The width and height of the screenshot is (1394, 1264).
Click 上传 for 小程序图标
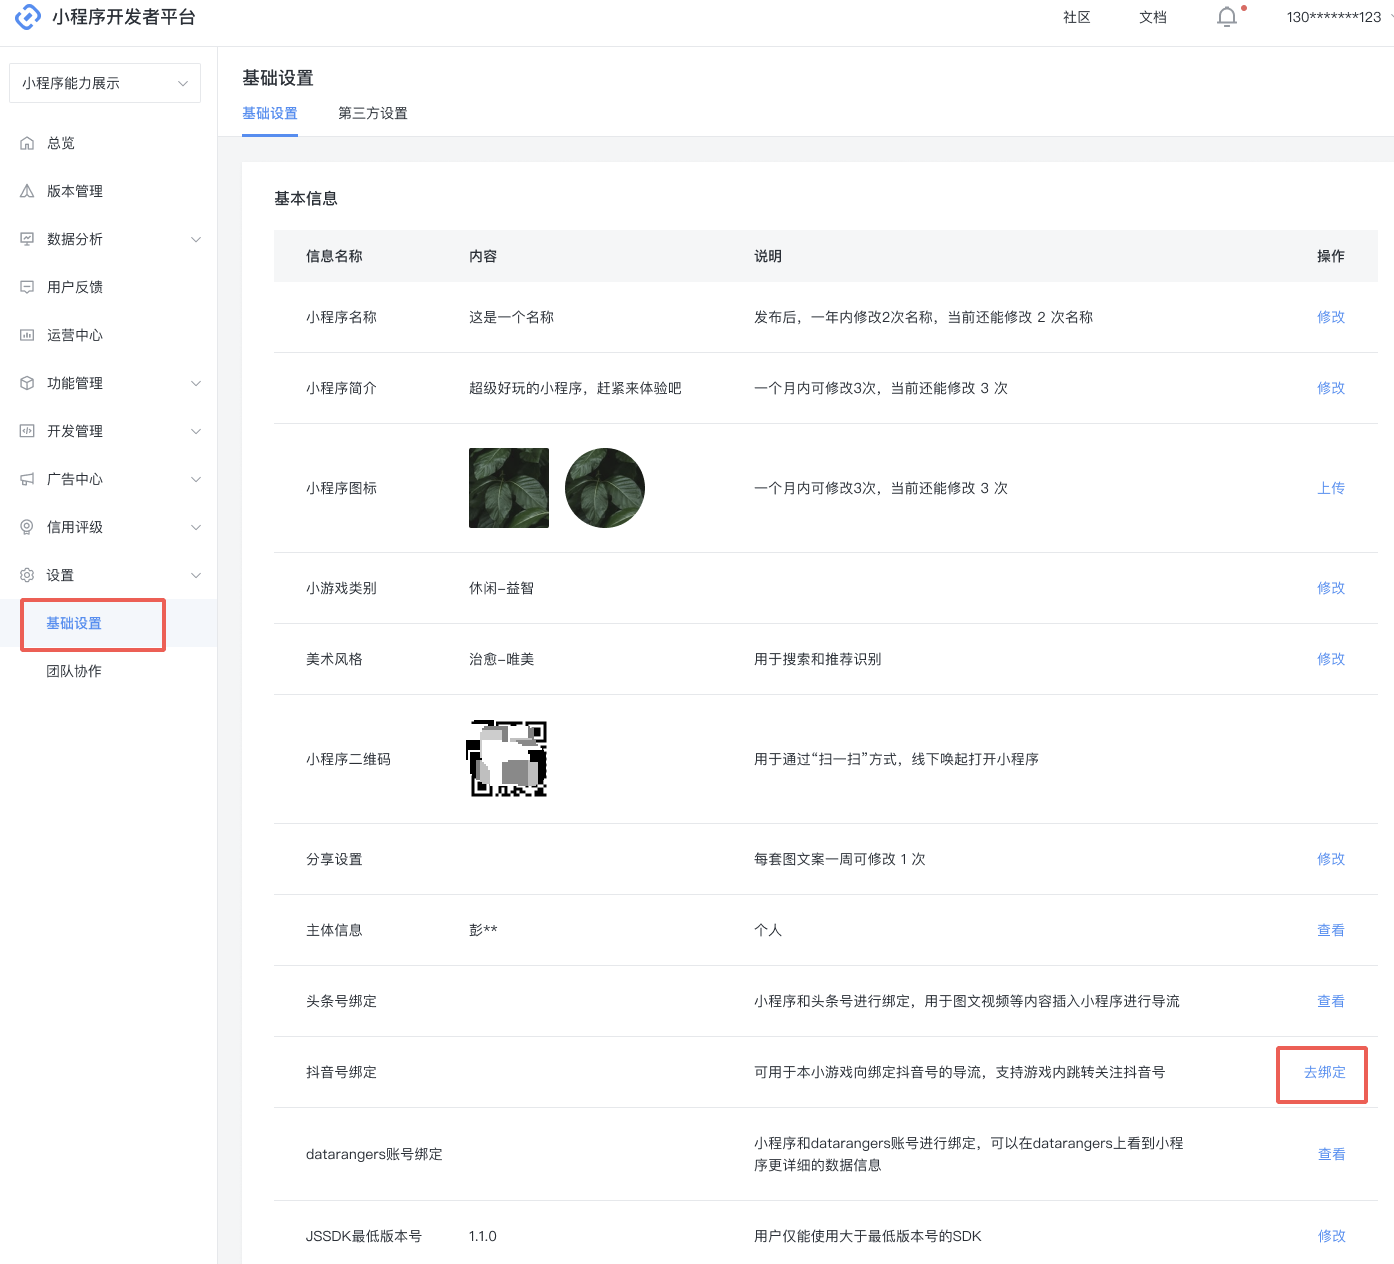[1330, 488]
